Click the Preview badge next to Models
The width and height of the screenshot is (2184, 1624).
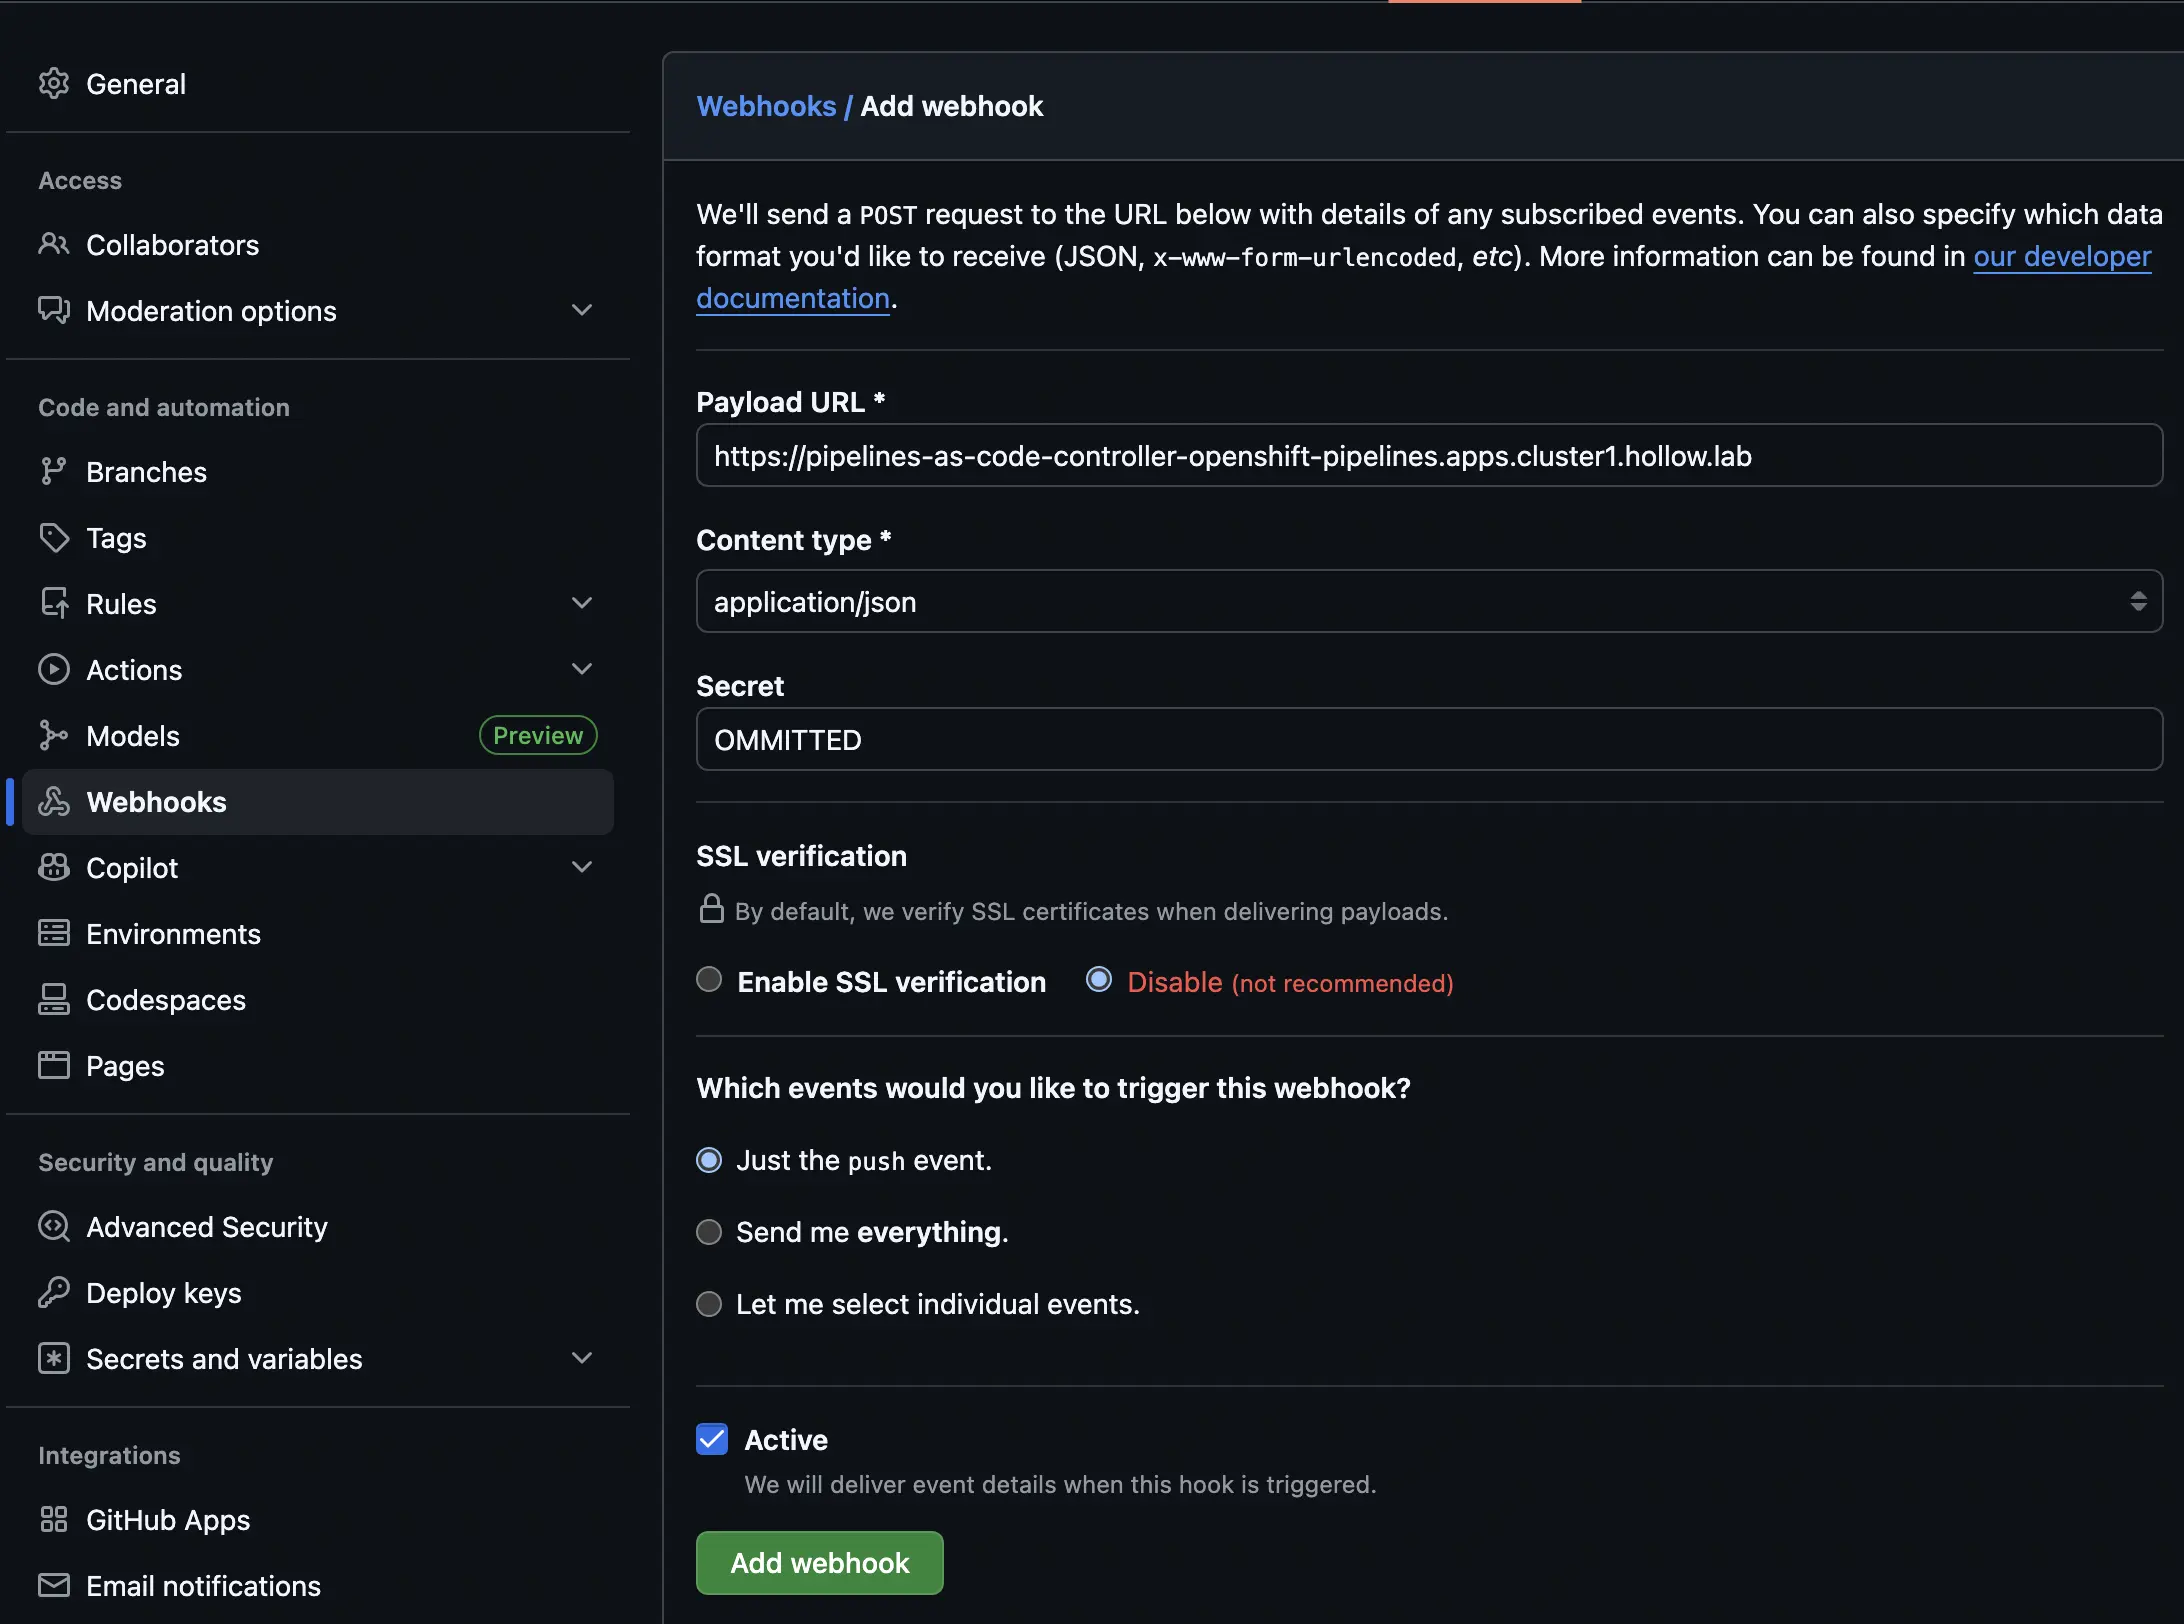click(538, 735)
